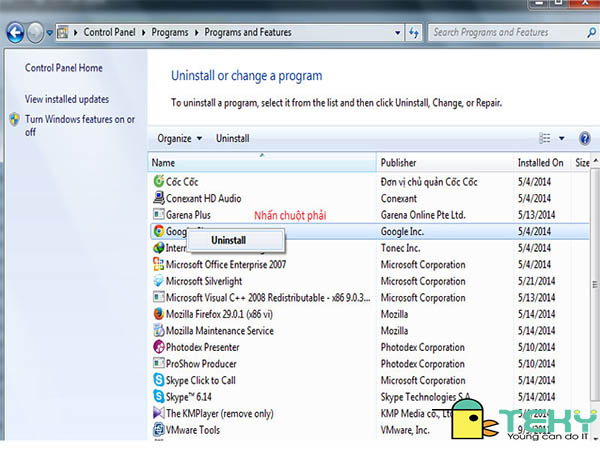Click the program list vertical scrollbar
The image size is (600, 450).
point(595,283)
